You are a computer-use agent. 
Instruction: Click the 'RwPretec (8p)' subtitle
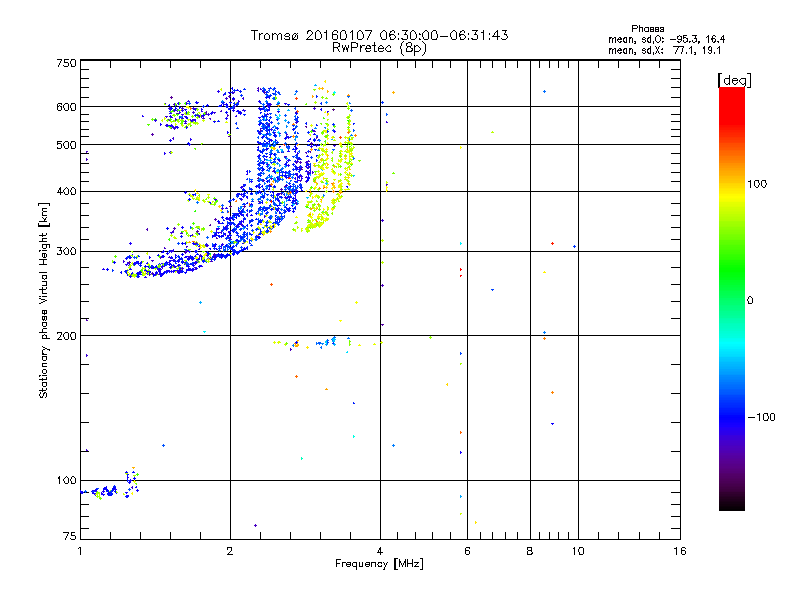point(379,48)
